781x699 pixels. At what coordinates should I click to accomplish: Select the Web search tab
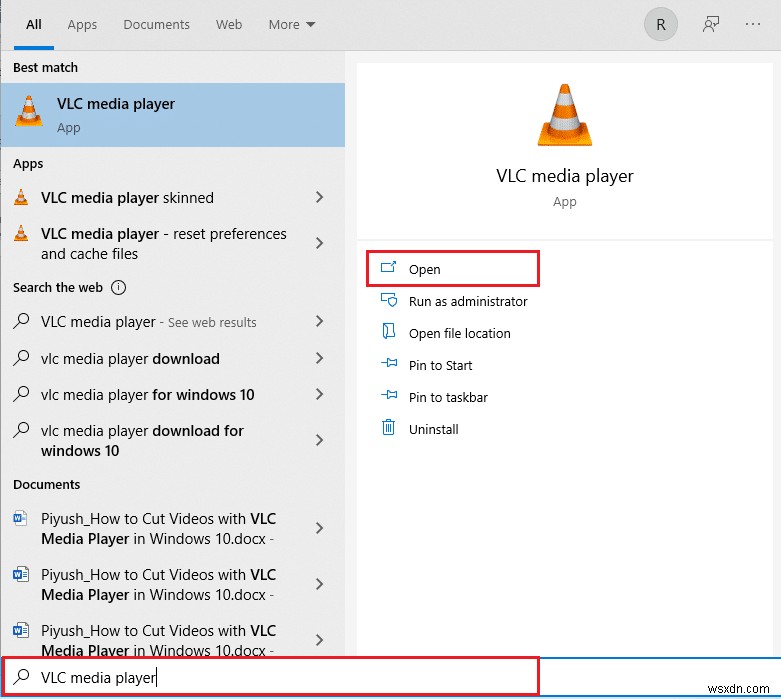tap(229, 25)
